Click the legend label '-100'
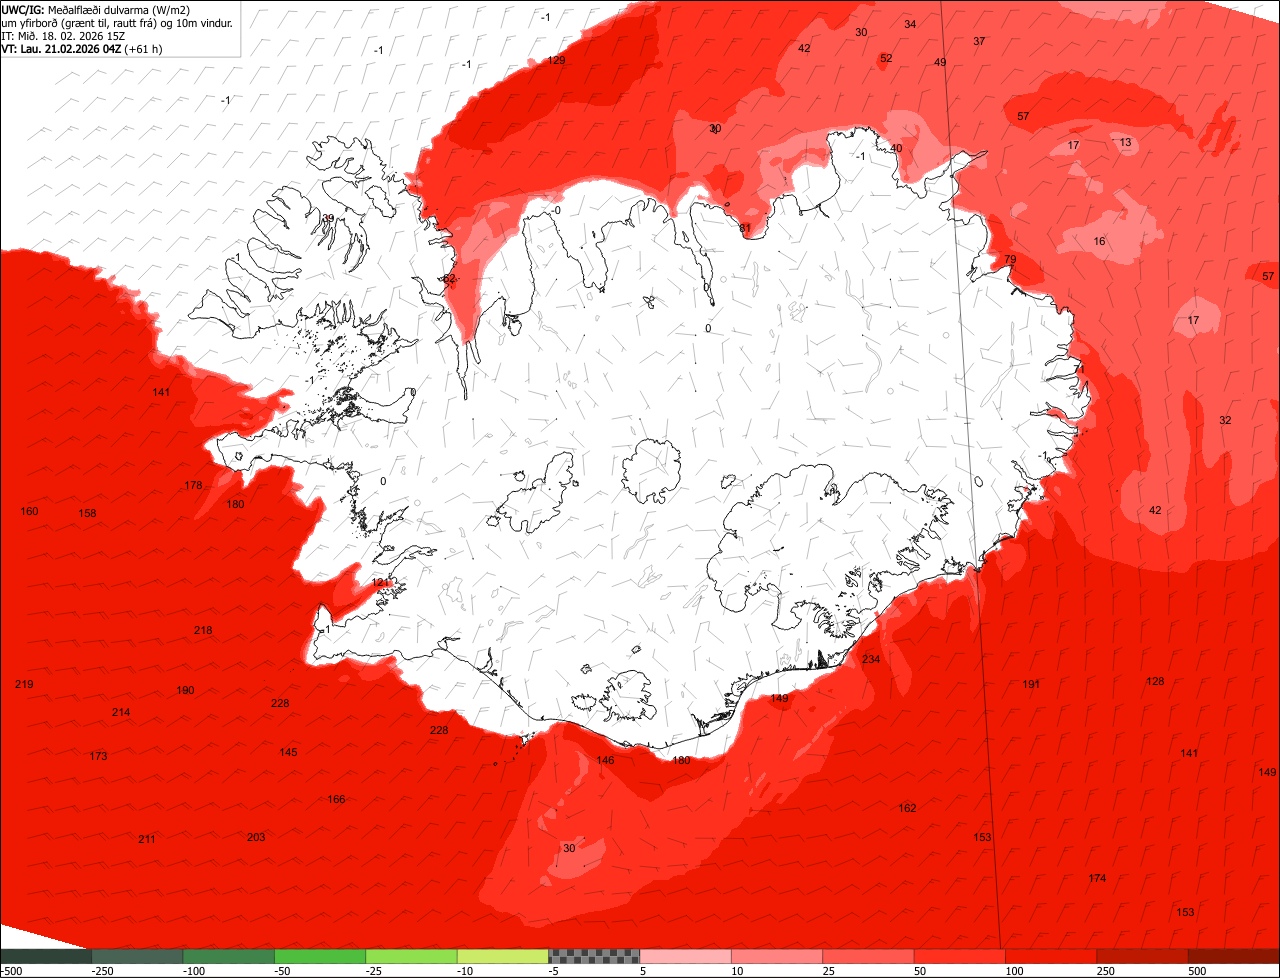 tap(193, 971)
